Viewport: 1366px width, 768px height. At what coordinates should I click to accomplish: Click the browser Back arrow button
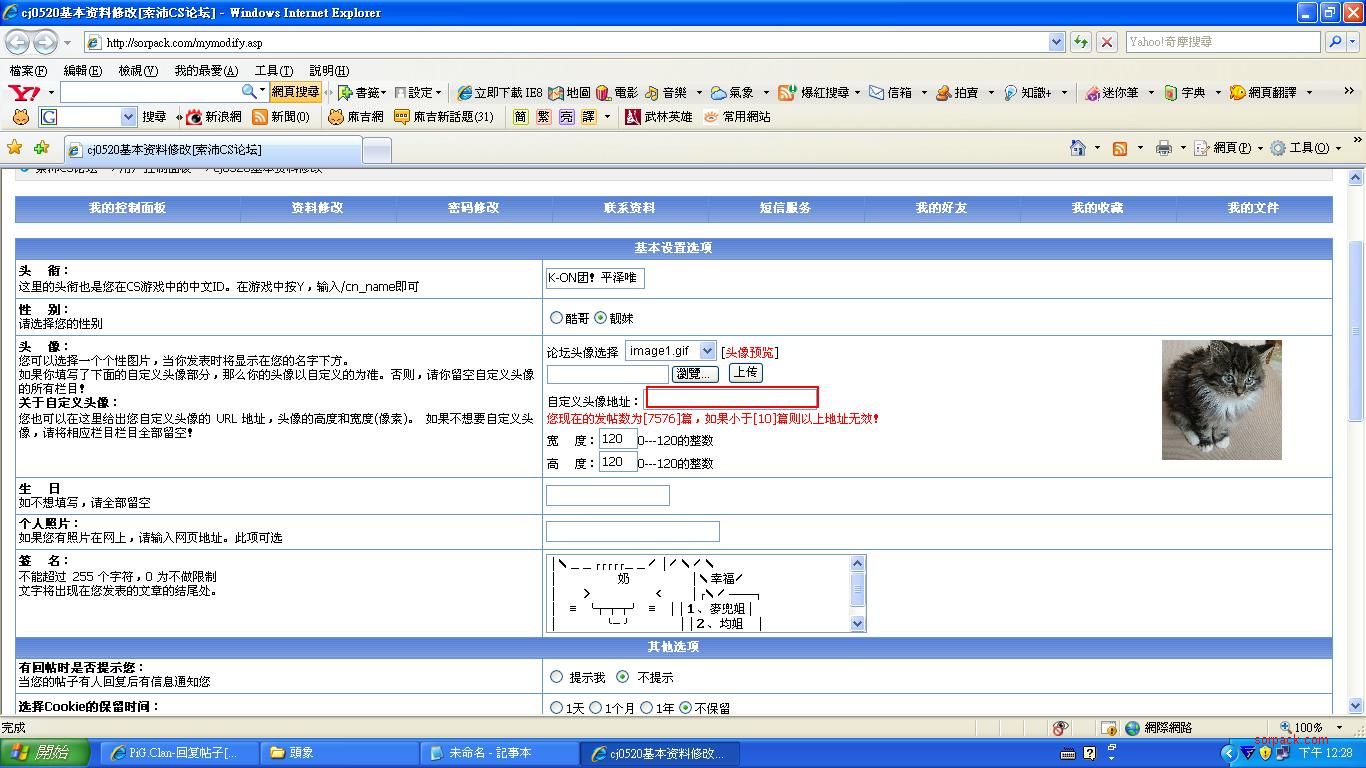click(18, 42)
